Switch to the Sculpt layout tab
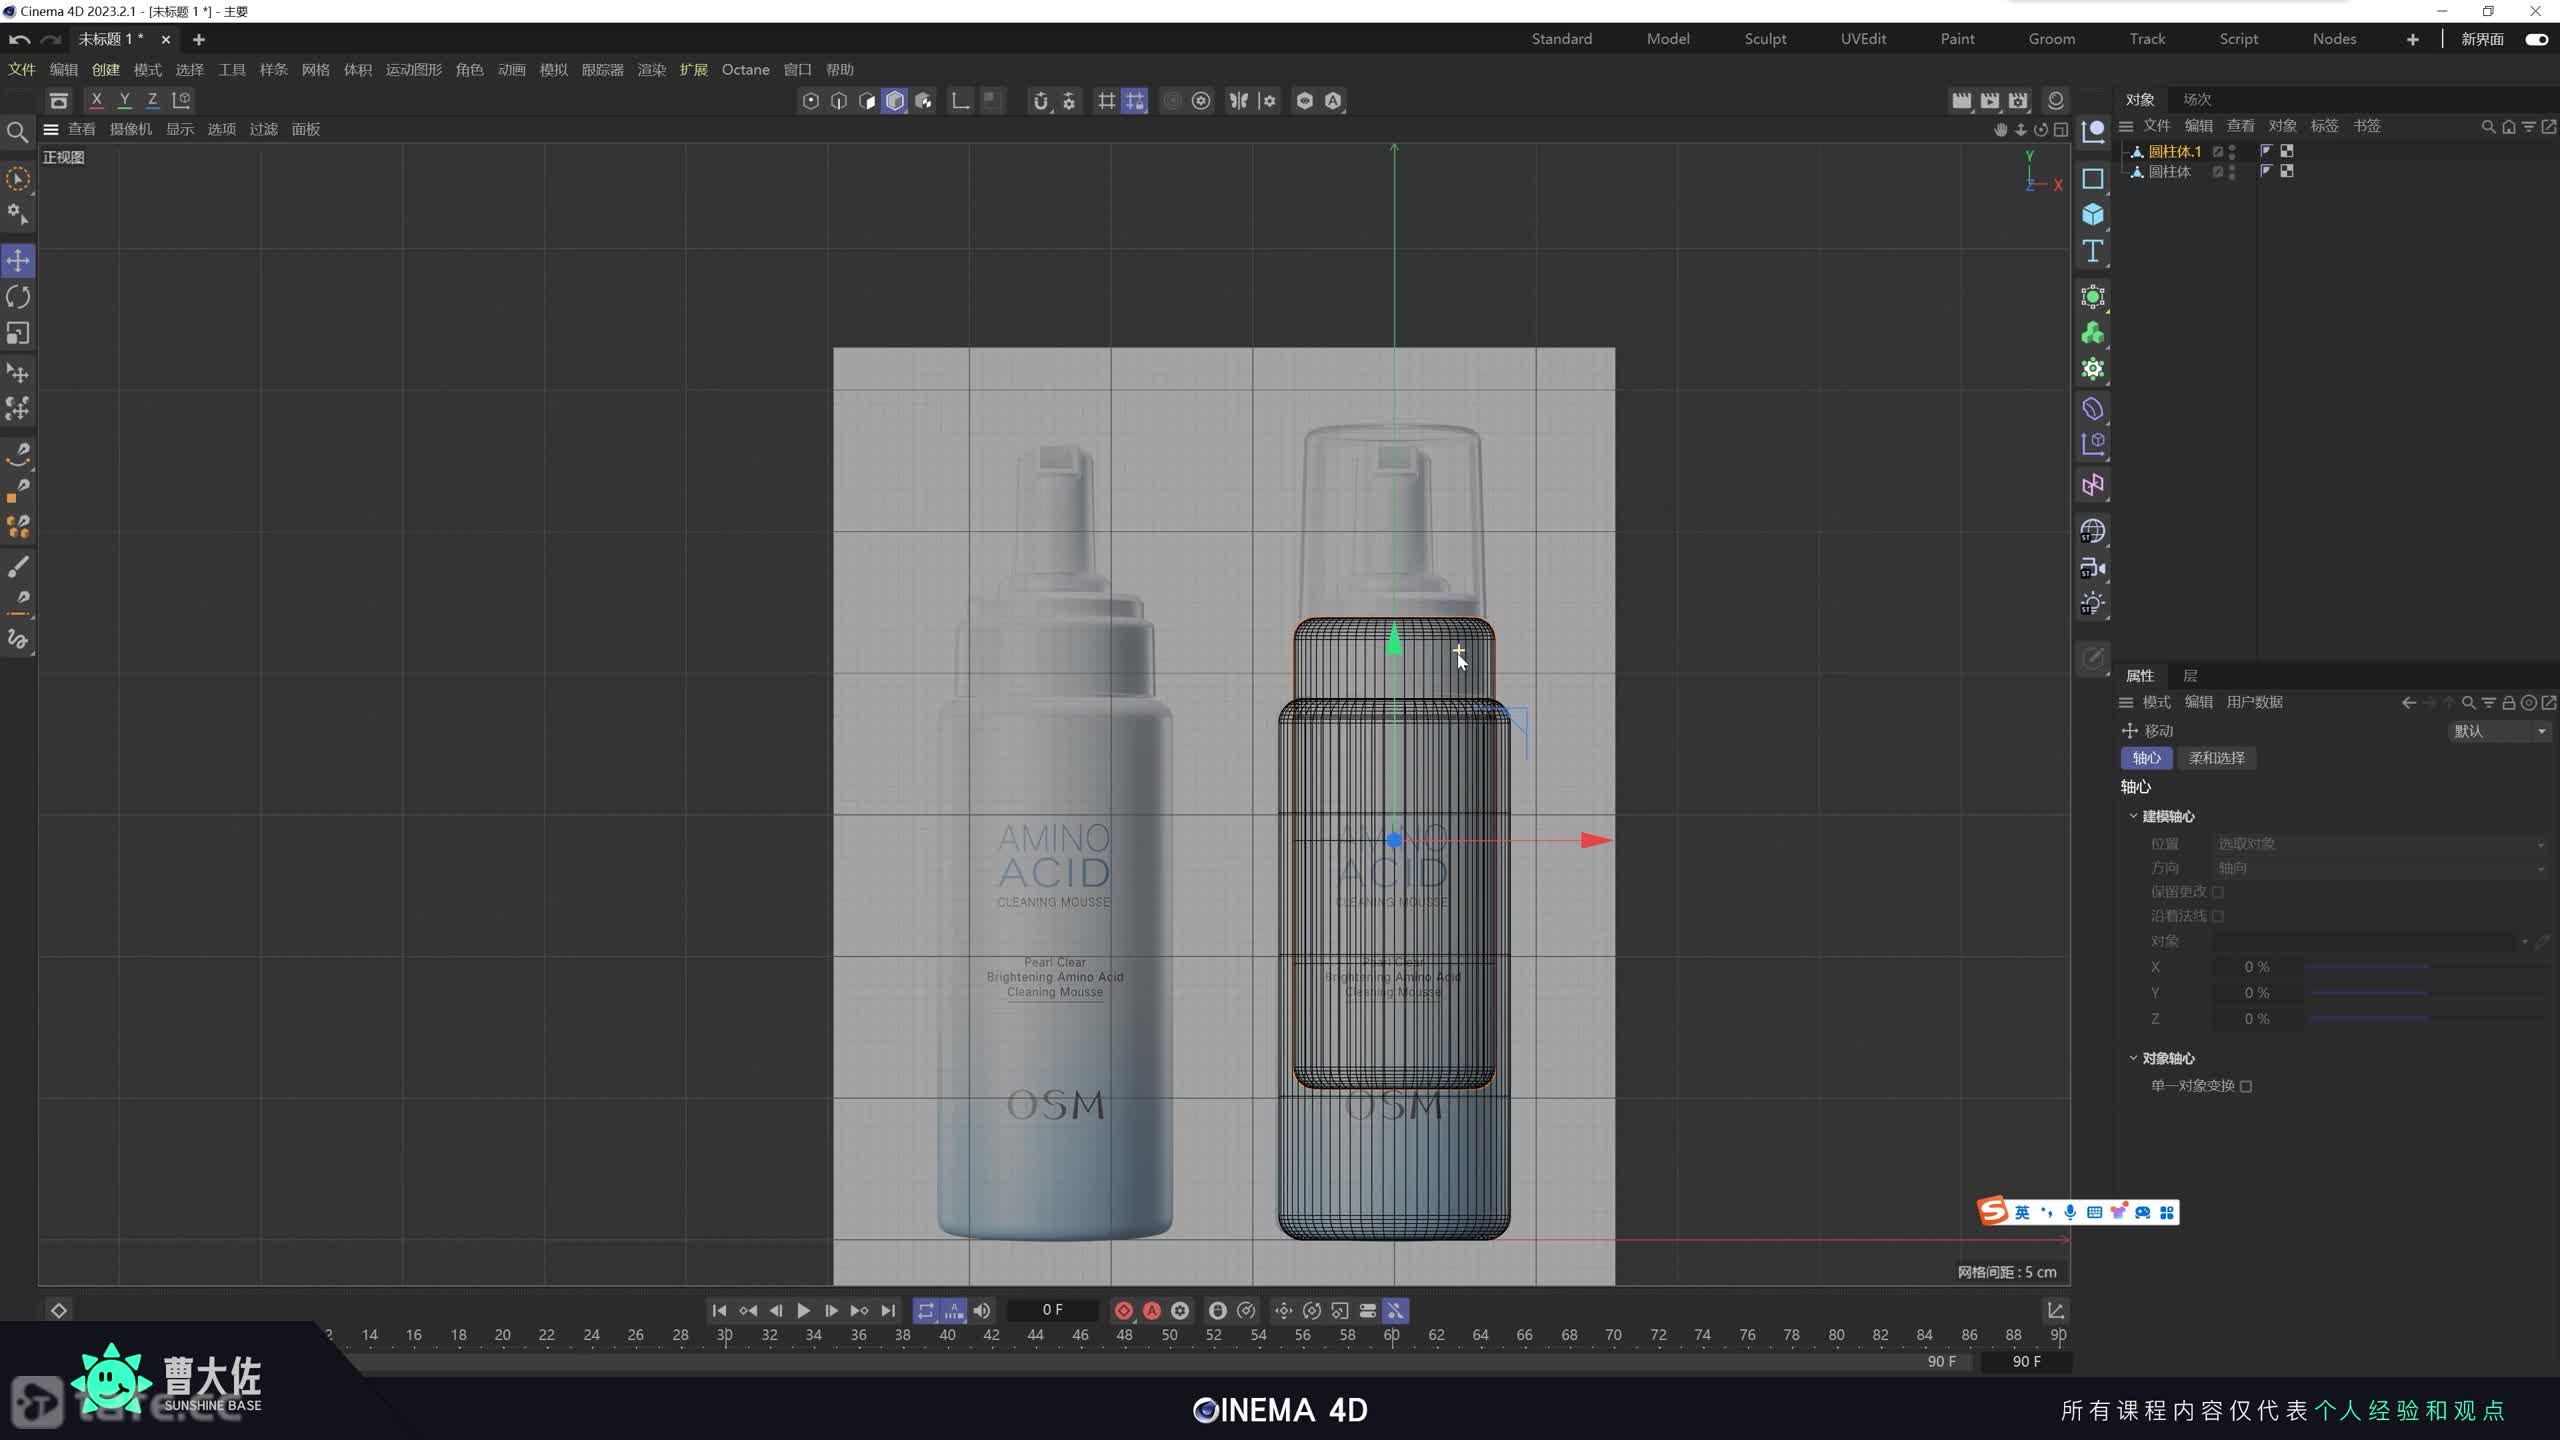2560x1440 pixels. point(1764,39)
